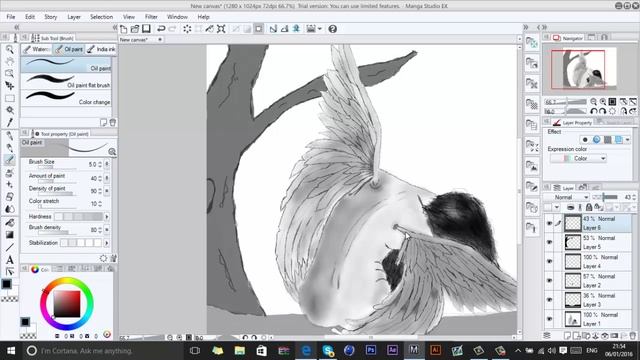Viewport: 640px width, 360px height.
Task: Select the Gradient tool
Action: click(9, 235)
